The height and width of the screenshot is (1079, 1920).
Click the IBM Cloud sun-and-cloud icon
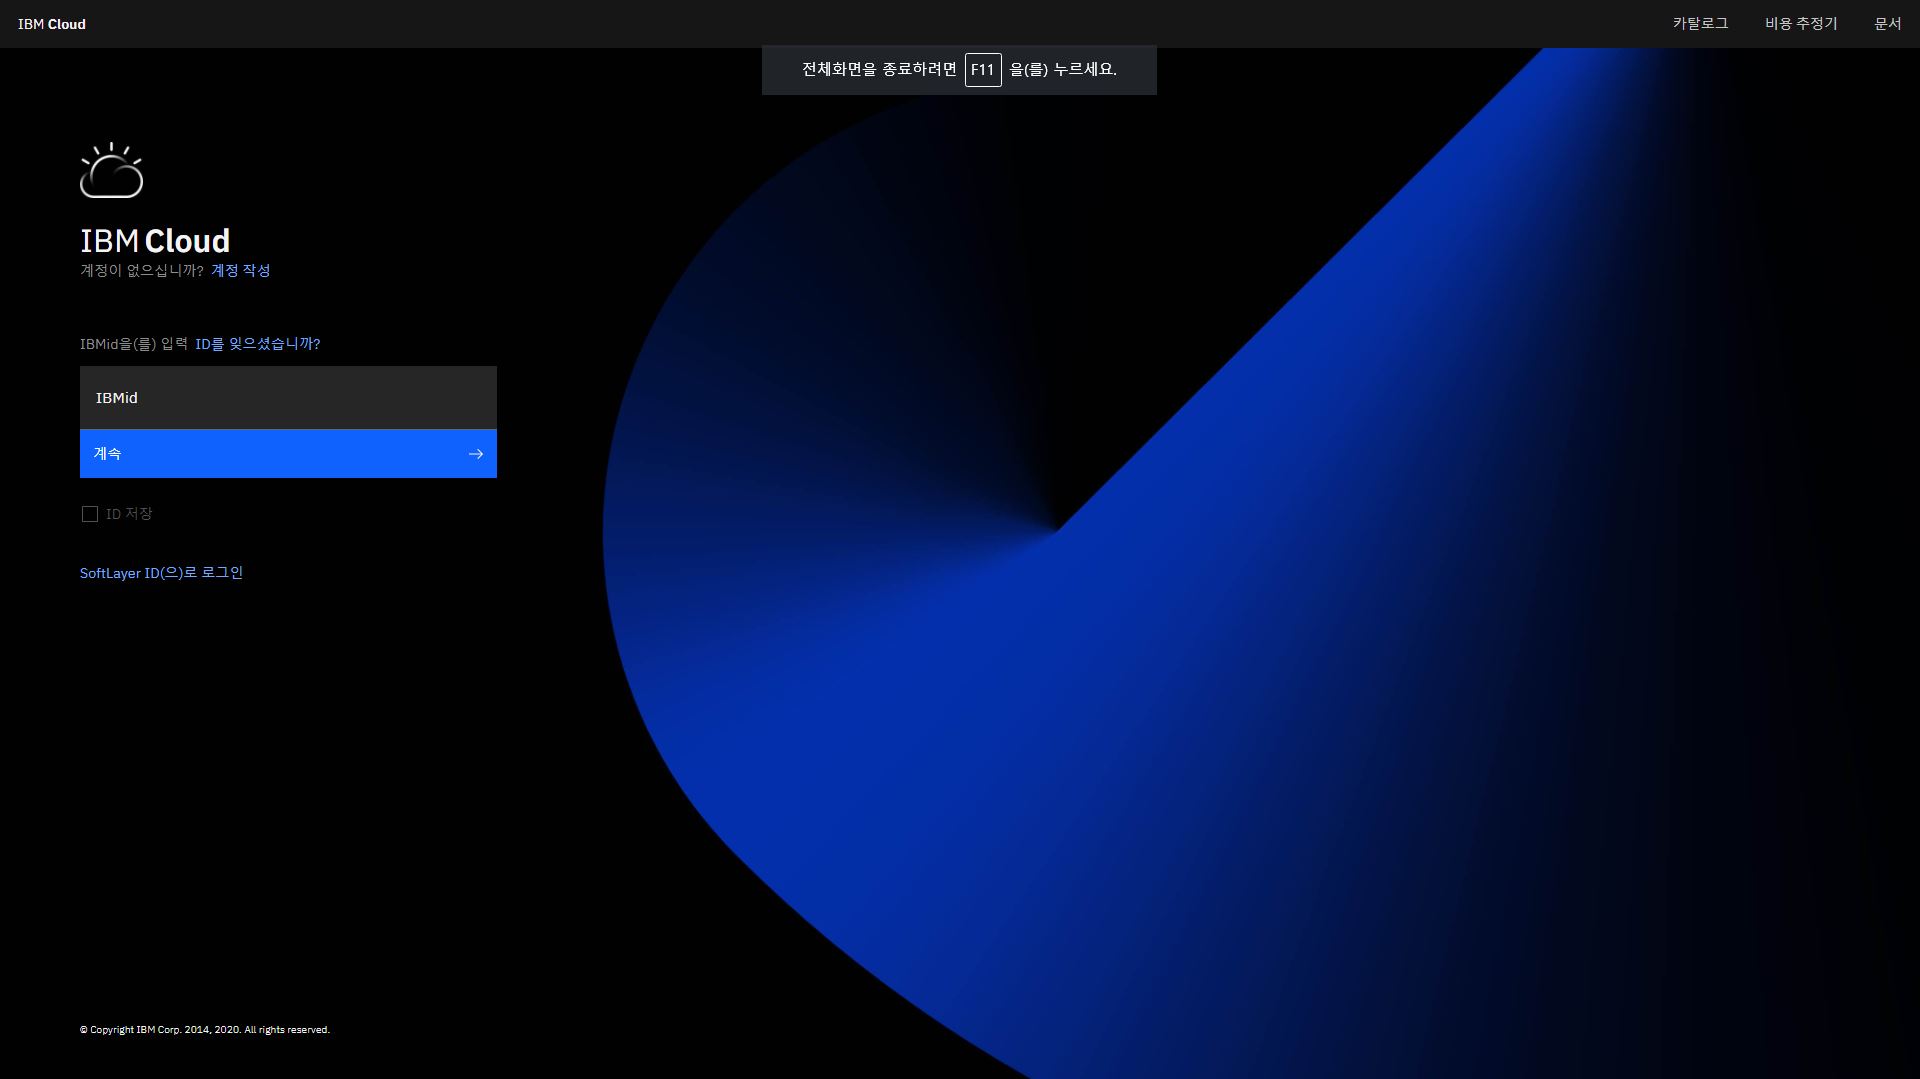(x=112, y=170)
